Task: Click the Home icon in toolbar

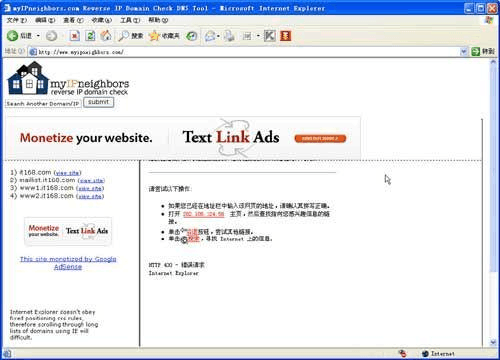Action: point(106,35)
